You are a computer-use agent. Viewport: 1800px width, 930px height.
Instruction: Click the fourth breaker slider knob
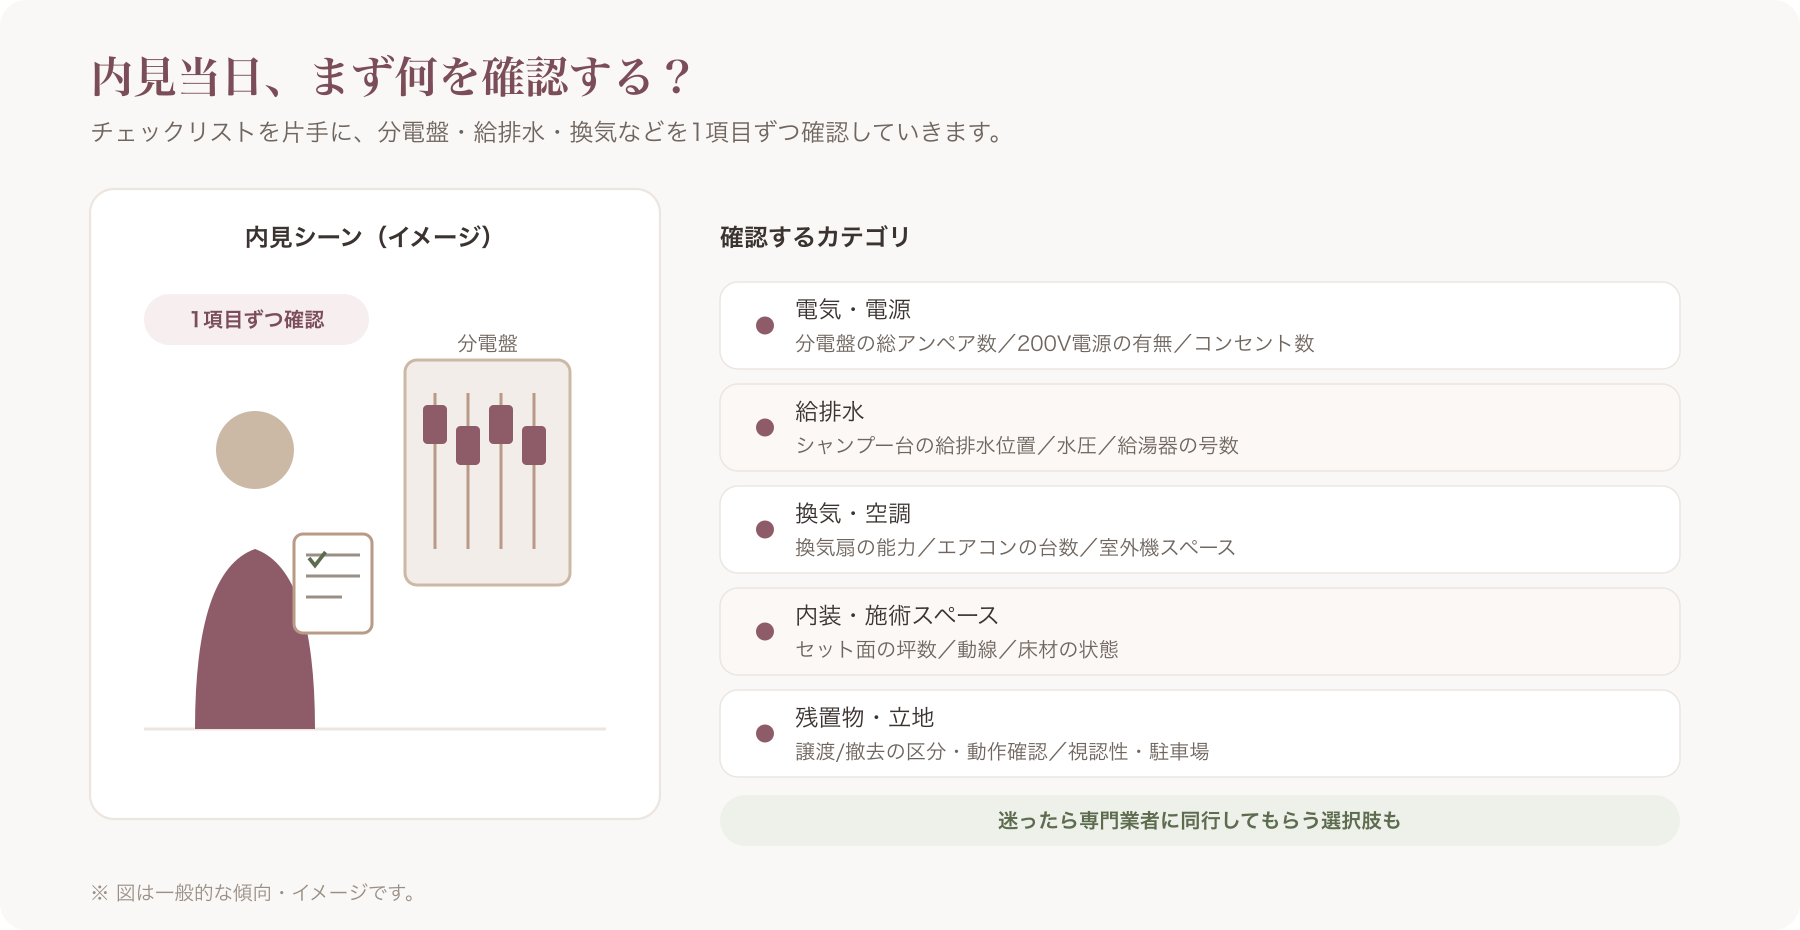point(534,445)
